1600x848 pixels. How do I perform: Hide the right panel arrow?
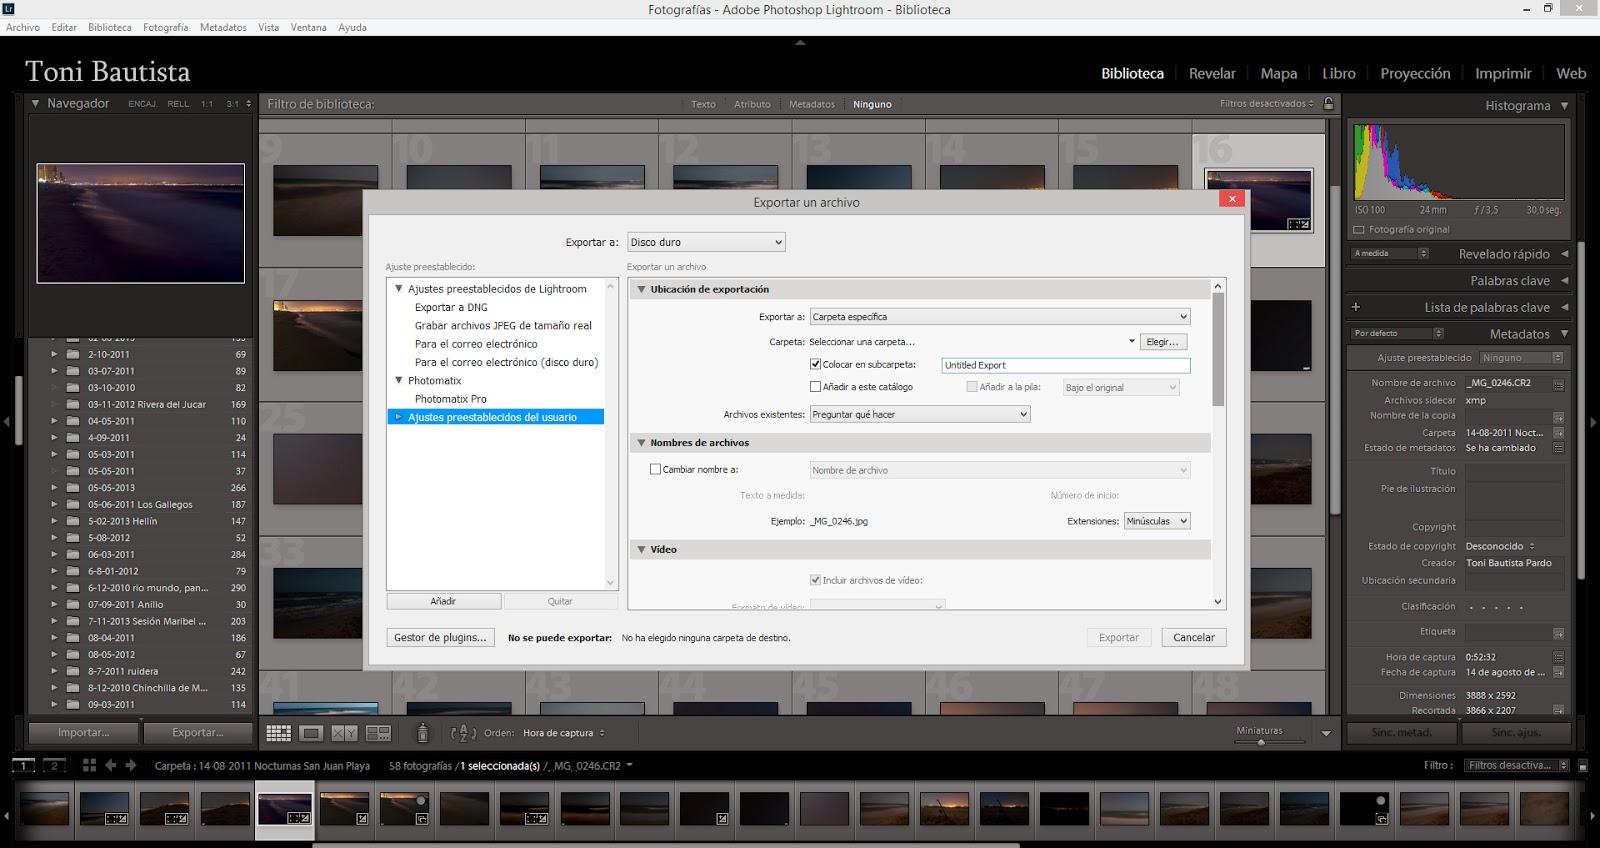1594,423
